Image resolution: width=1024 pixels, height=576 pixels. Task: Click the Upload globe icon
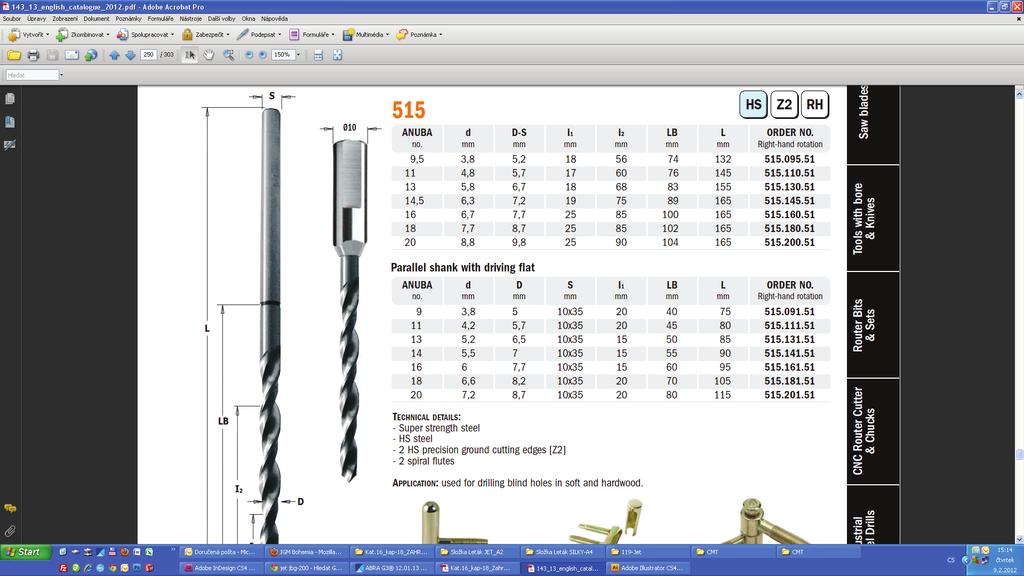(x=91, y=56)
